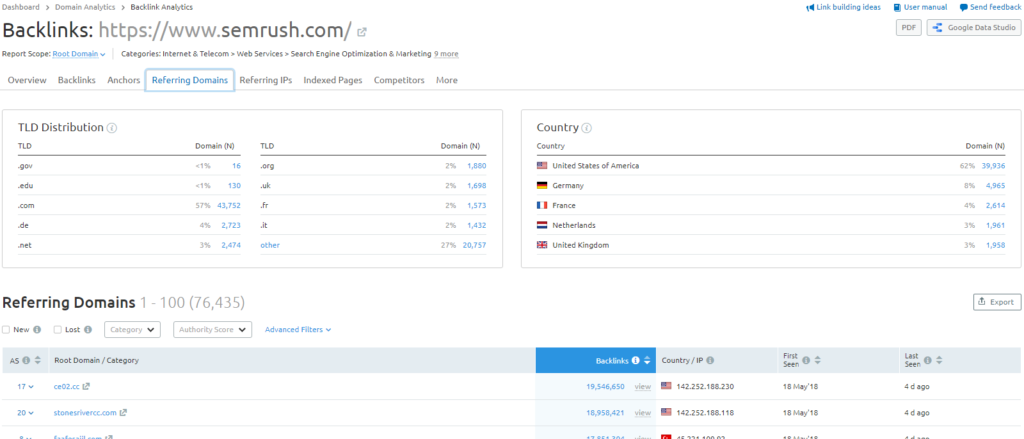
Task: Click the .edu domain count 130
Action: [x=234, y=186]
